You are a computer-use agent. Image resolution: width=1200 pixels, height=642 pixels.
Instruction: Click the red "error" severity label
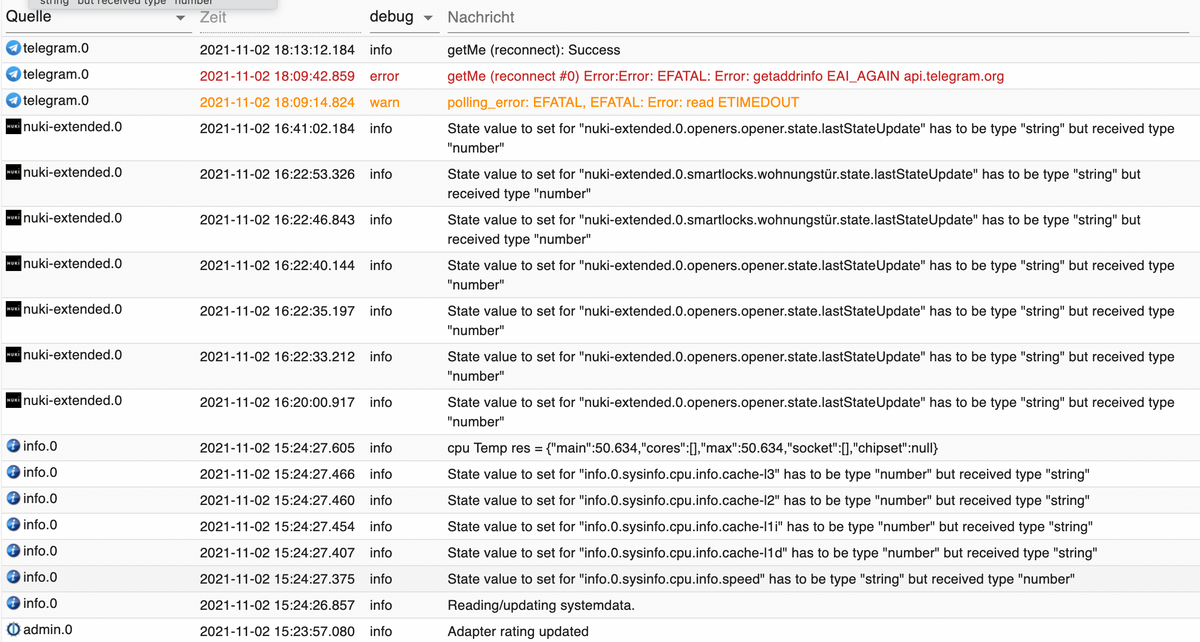(384, 76)
